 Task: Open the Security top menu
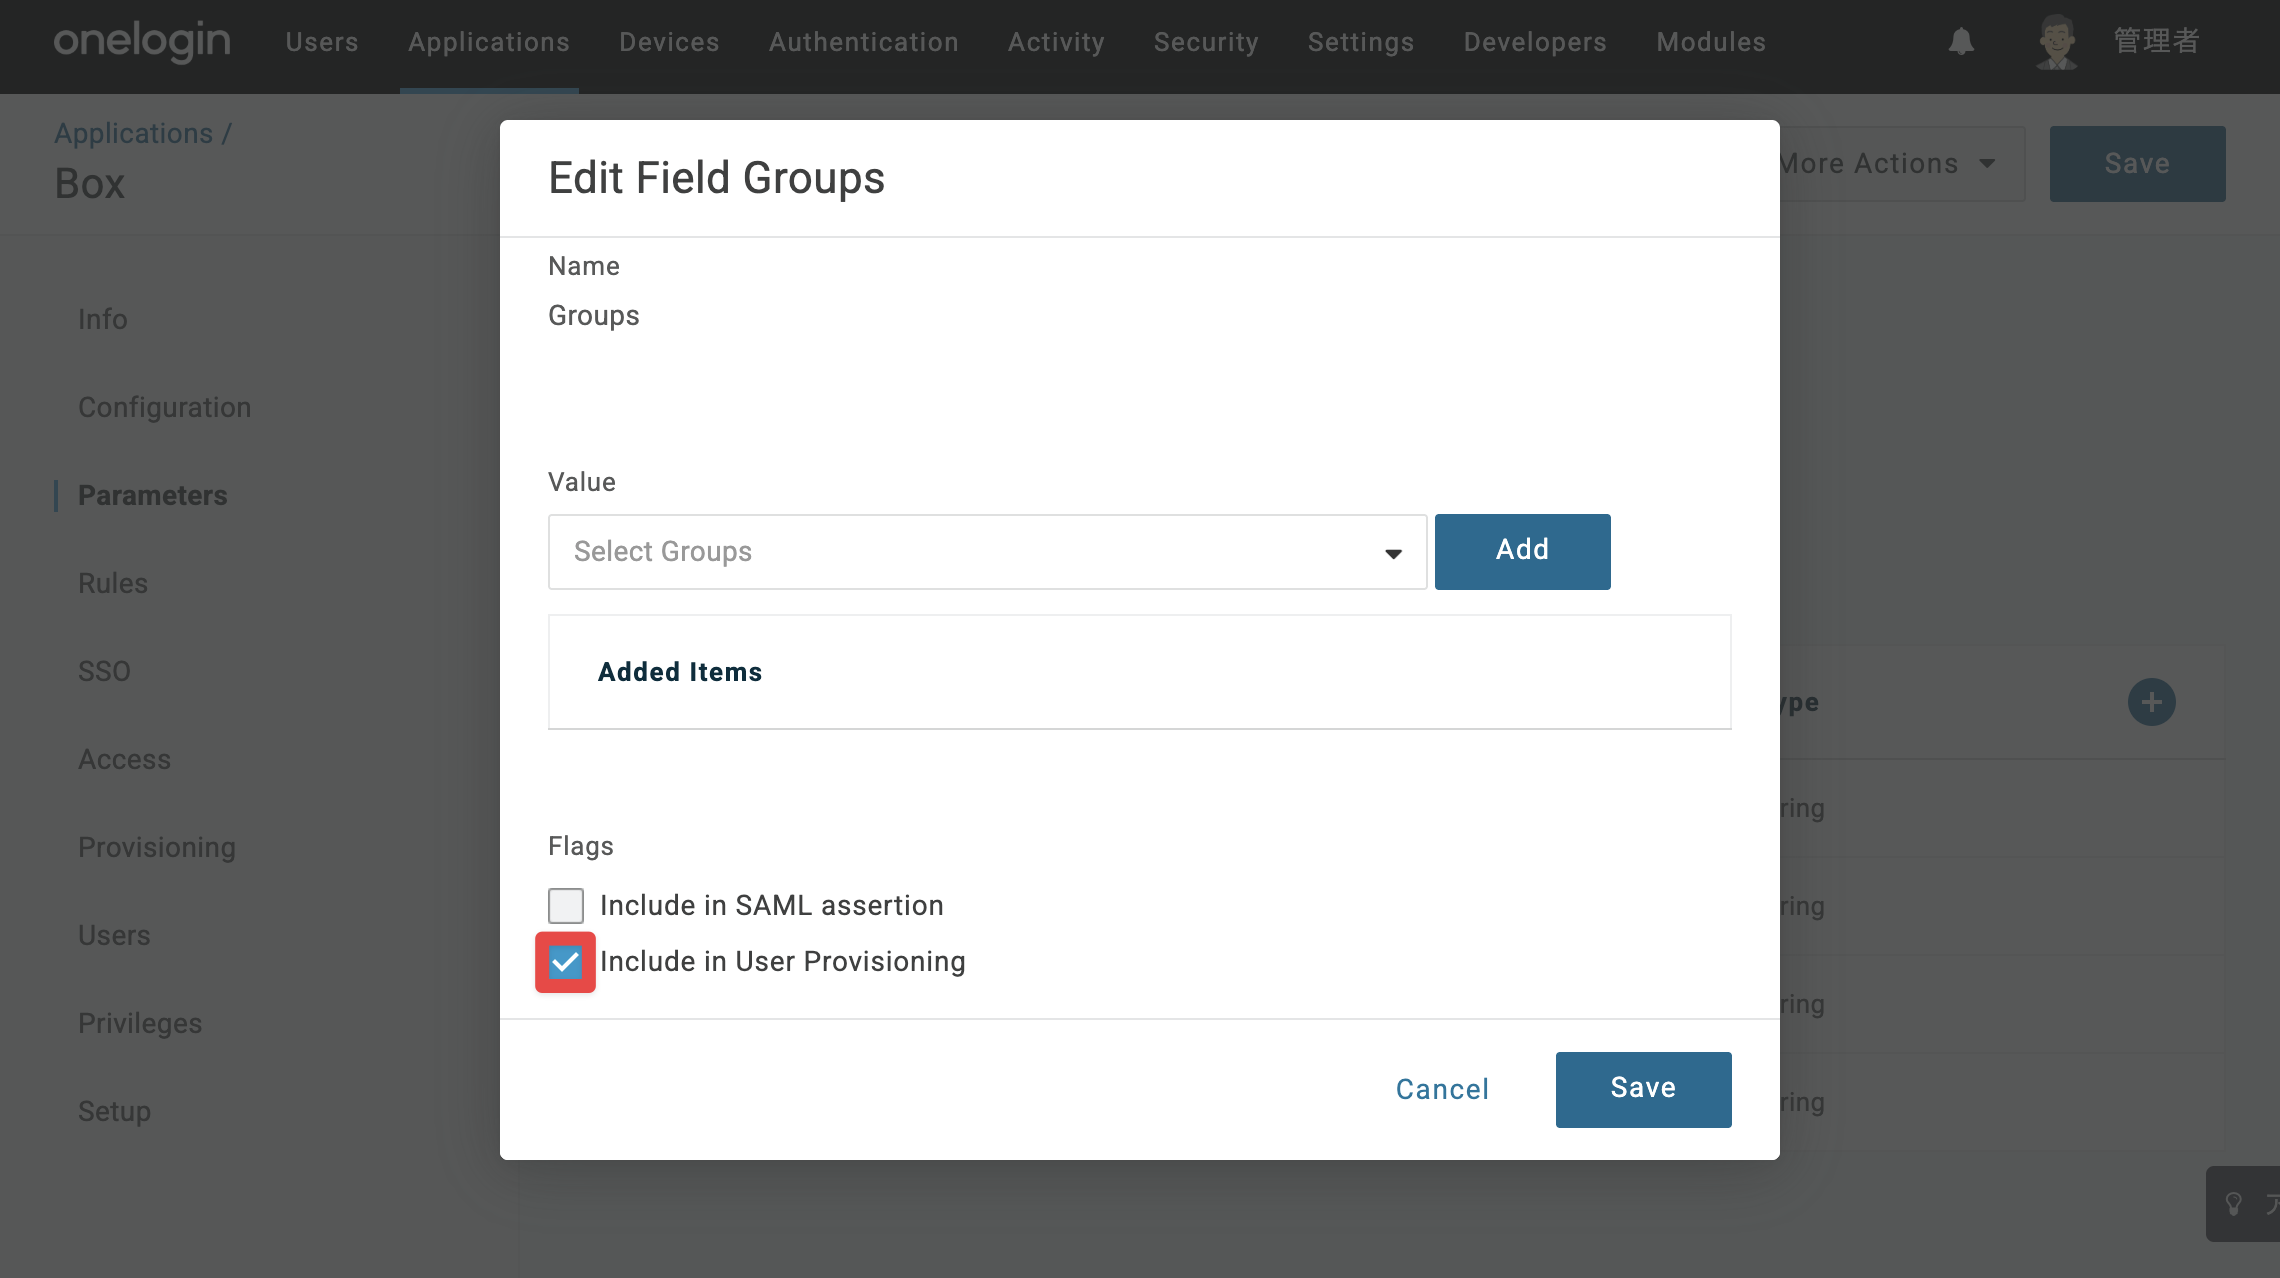click(1206, 42)
